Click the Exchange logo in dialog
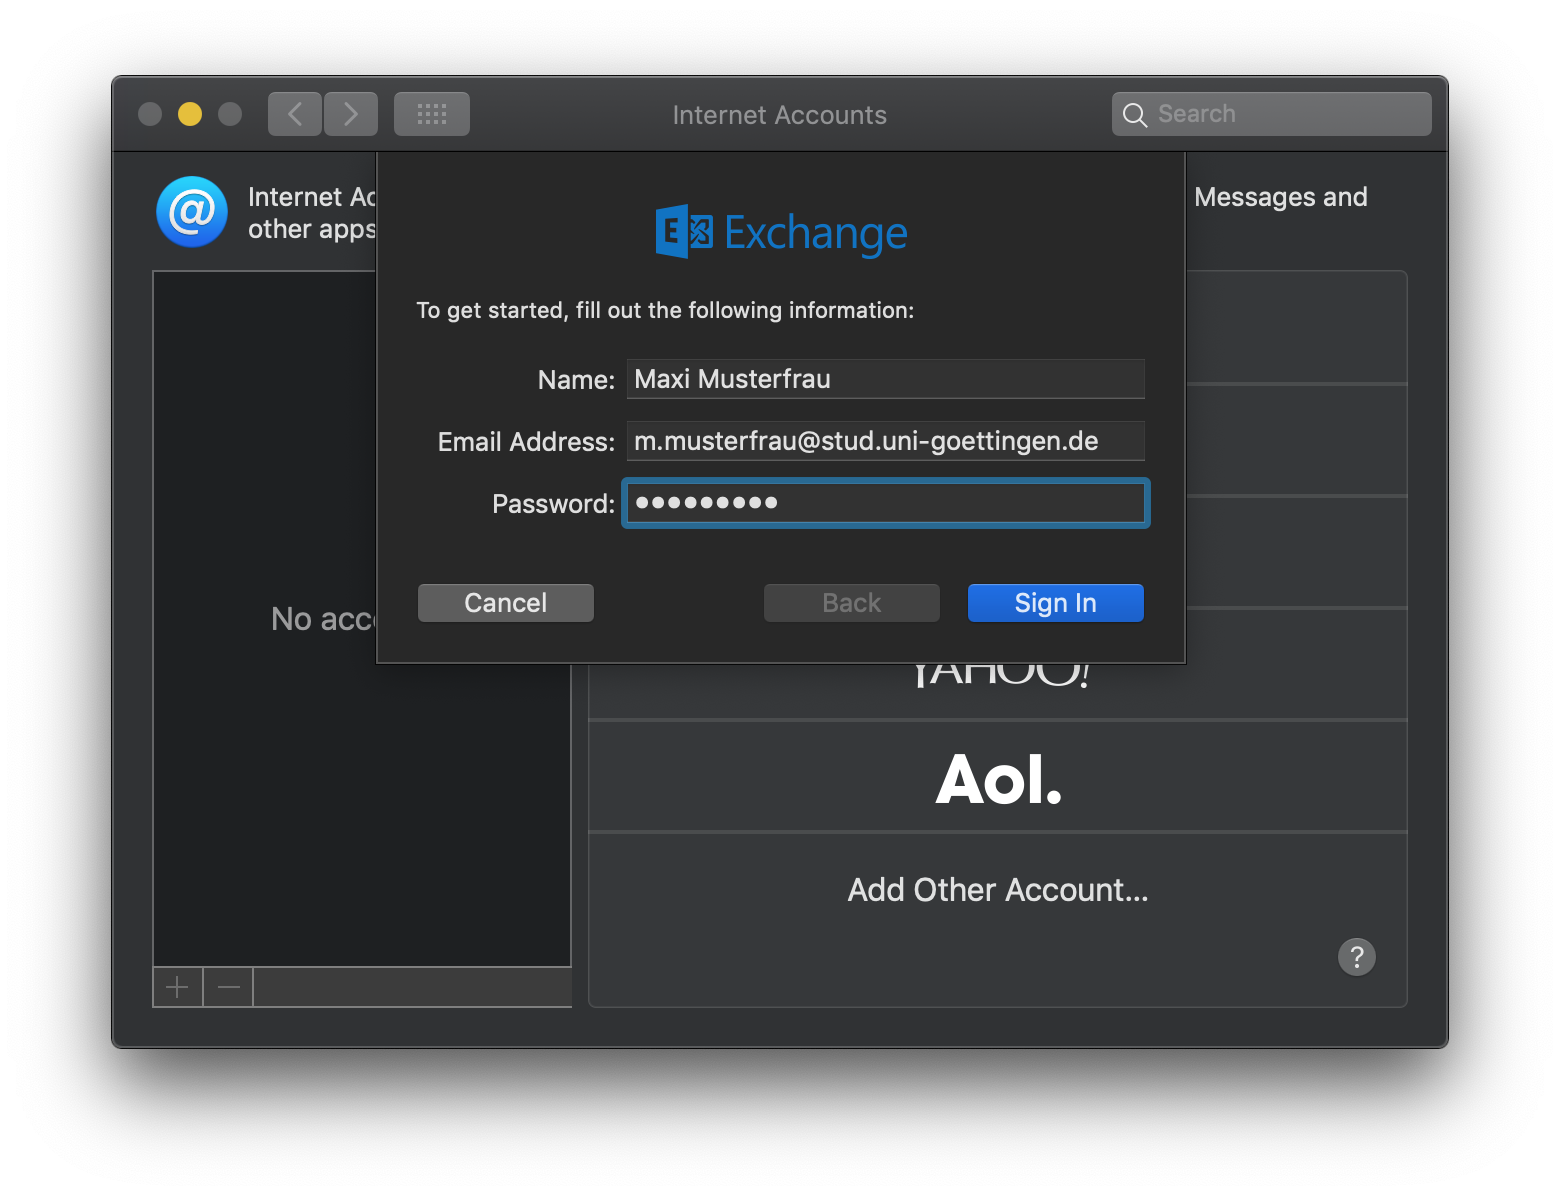The width and height of the screenshot is (1560, 1196). (781, 232)
